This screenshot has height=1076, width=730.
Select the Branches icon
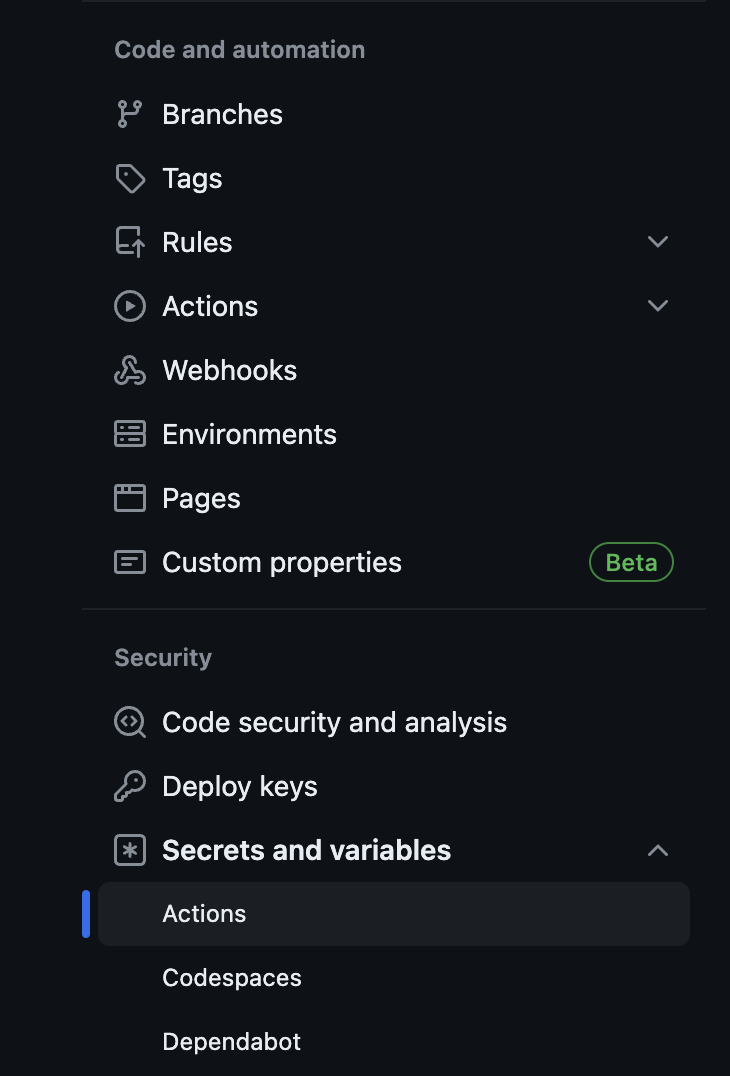(x=131, y=114)
